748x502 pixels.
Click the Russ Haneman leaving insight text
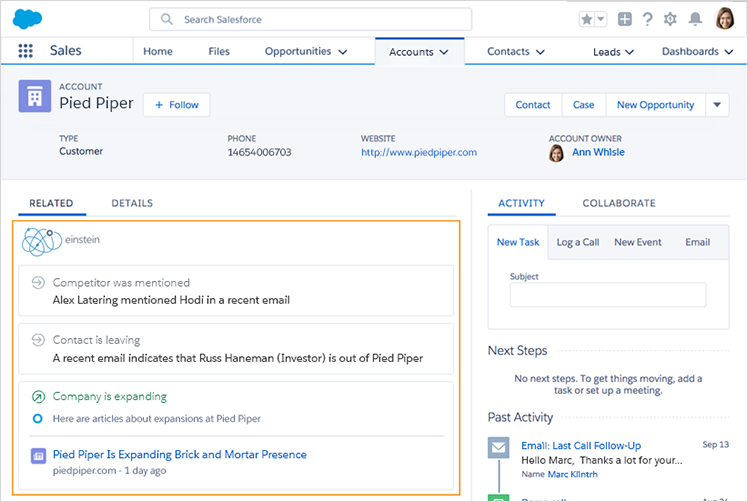pos(238,358)
